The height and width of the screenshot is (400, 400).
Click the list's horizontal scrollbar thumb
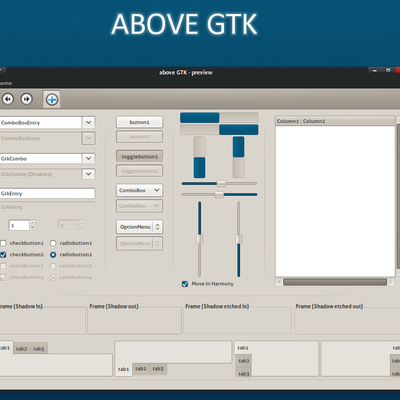click(x=335, y=282)
